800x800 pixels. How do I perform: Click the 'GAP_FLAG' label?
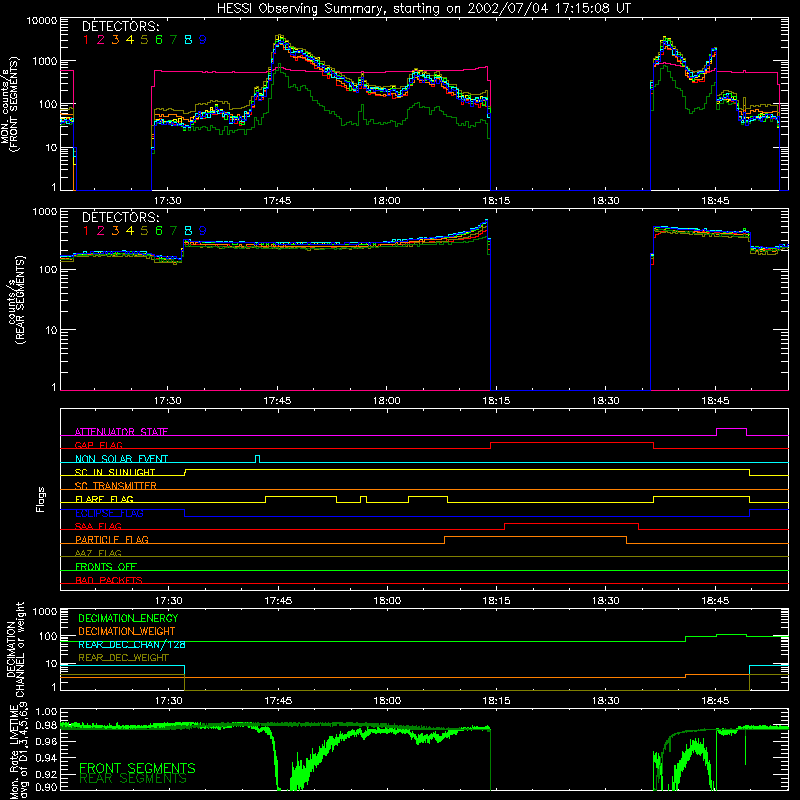(x=98, y=445)
